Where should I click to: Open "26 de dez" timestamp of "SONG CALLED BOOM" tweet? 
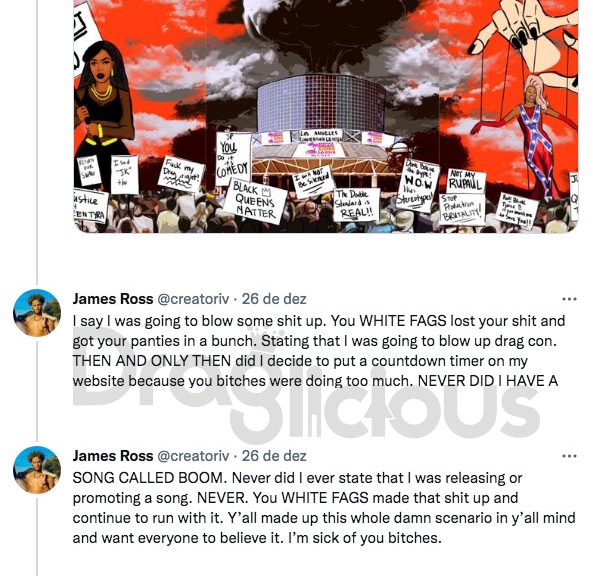point(274,456)
